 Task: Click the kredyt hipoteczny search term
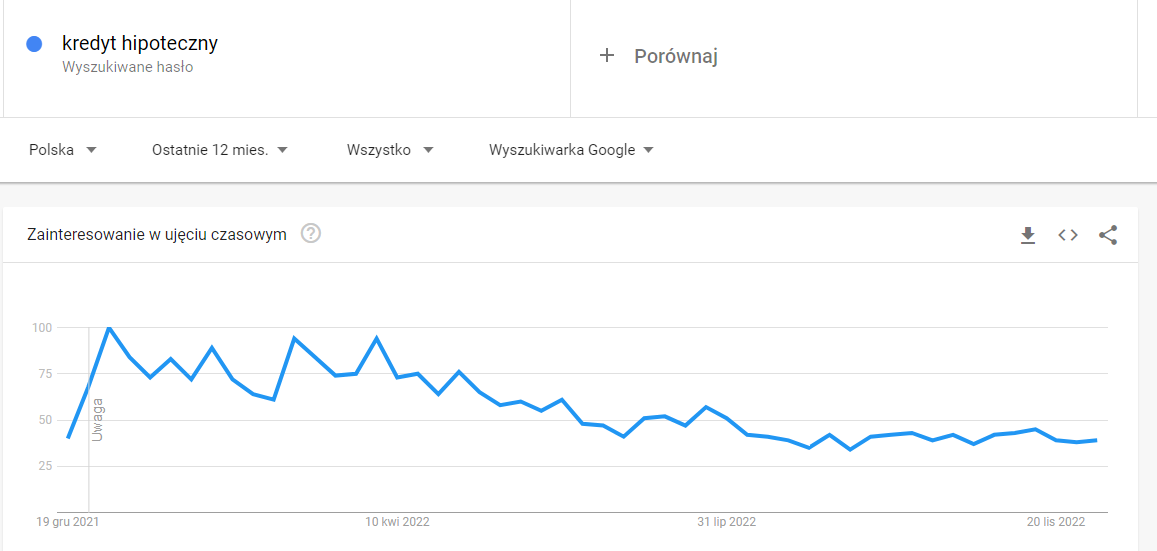click(140, 43)
